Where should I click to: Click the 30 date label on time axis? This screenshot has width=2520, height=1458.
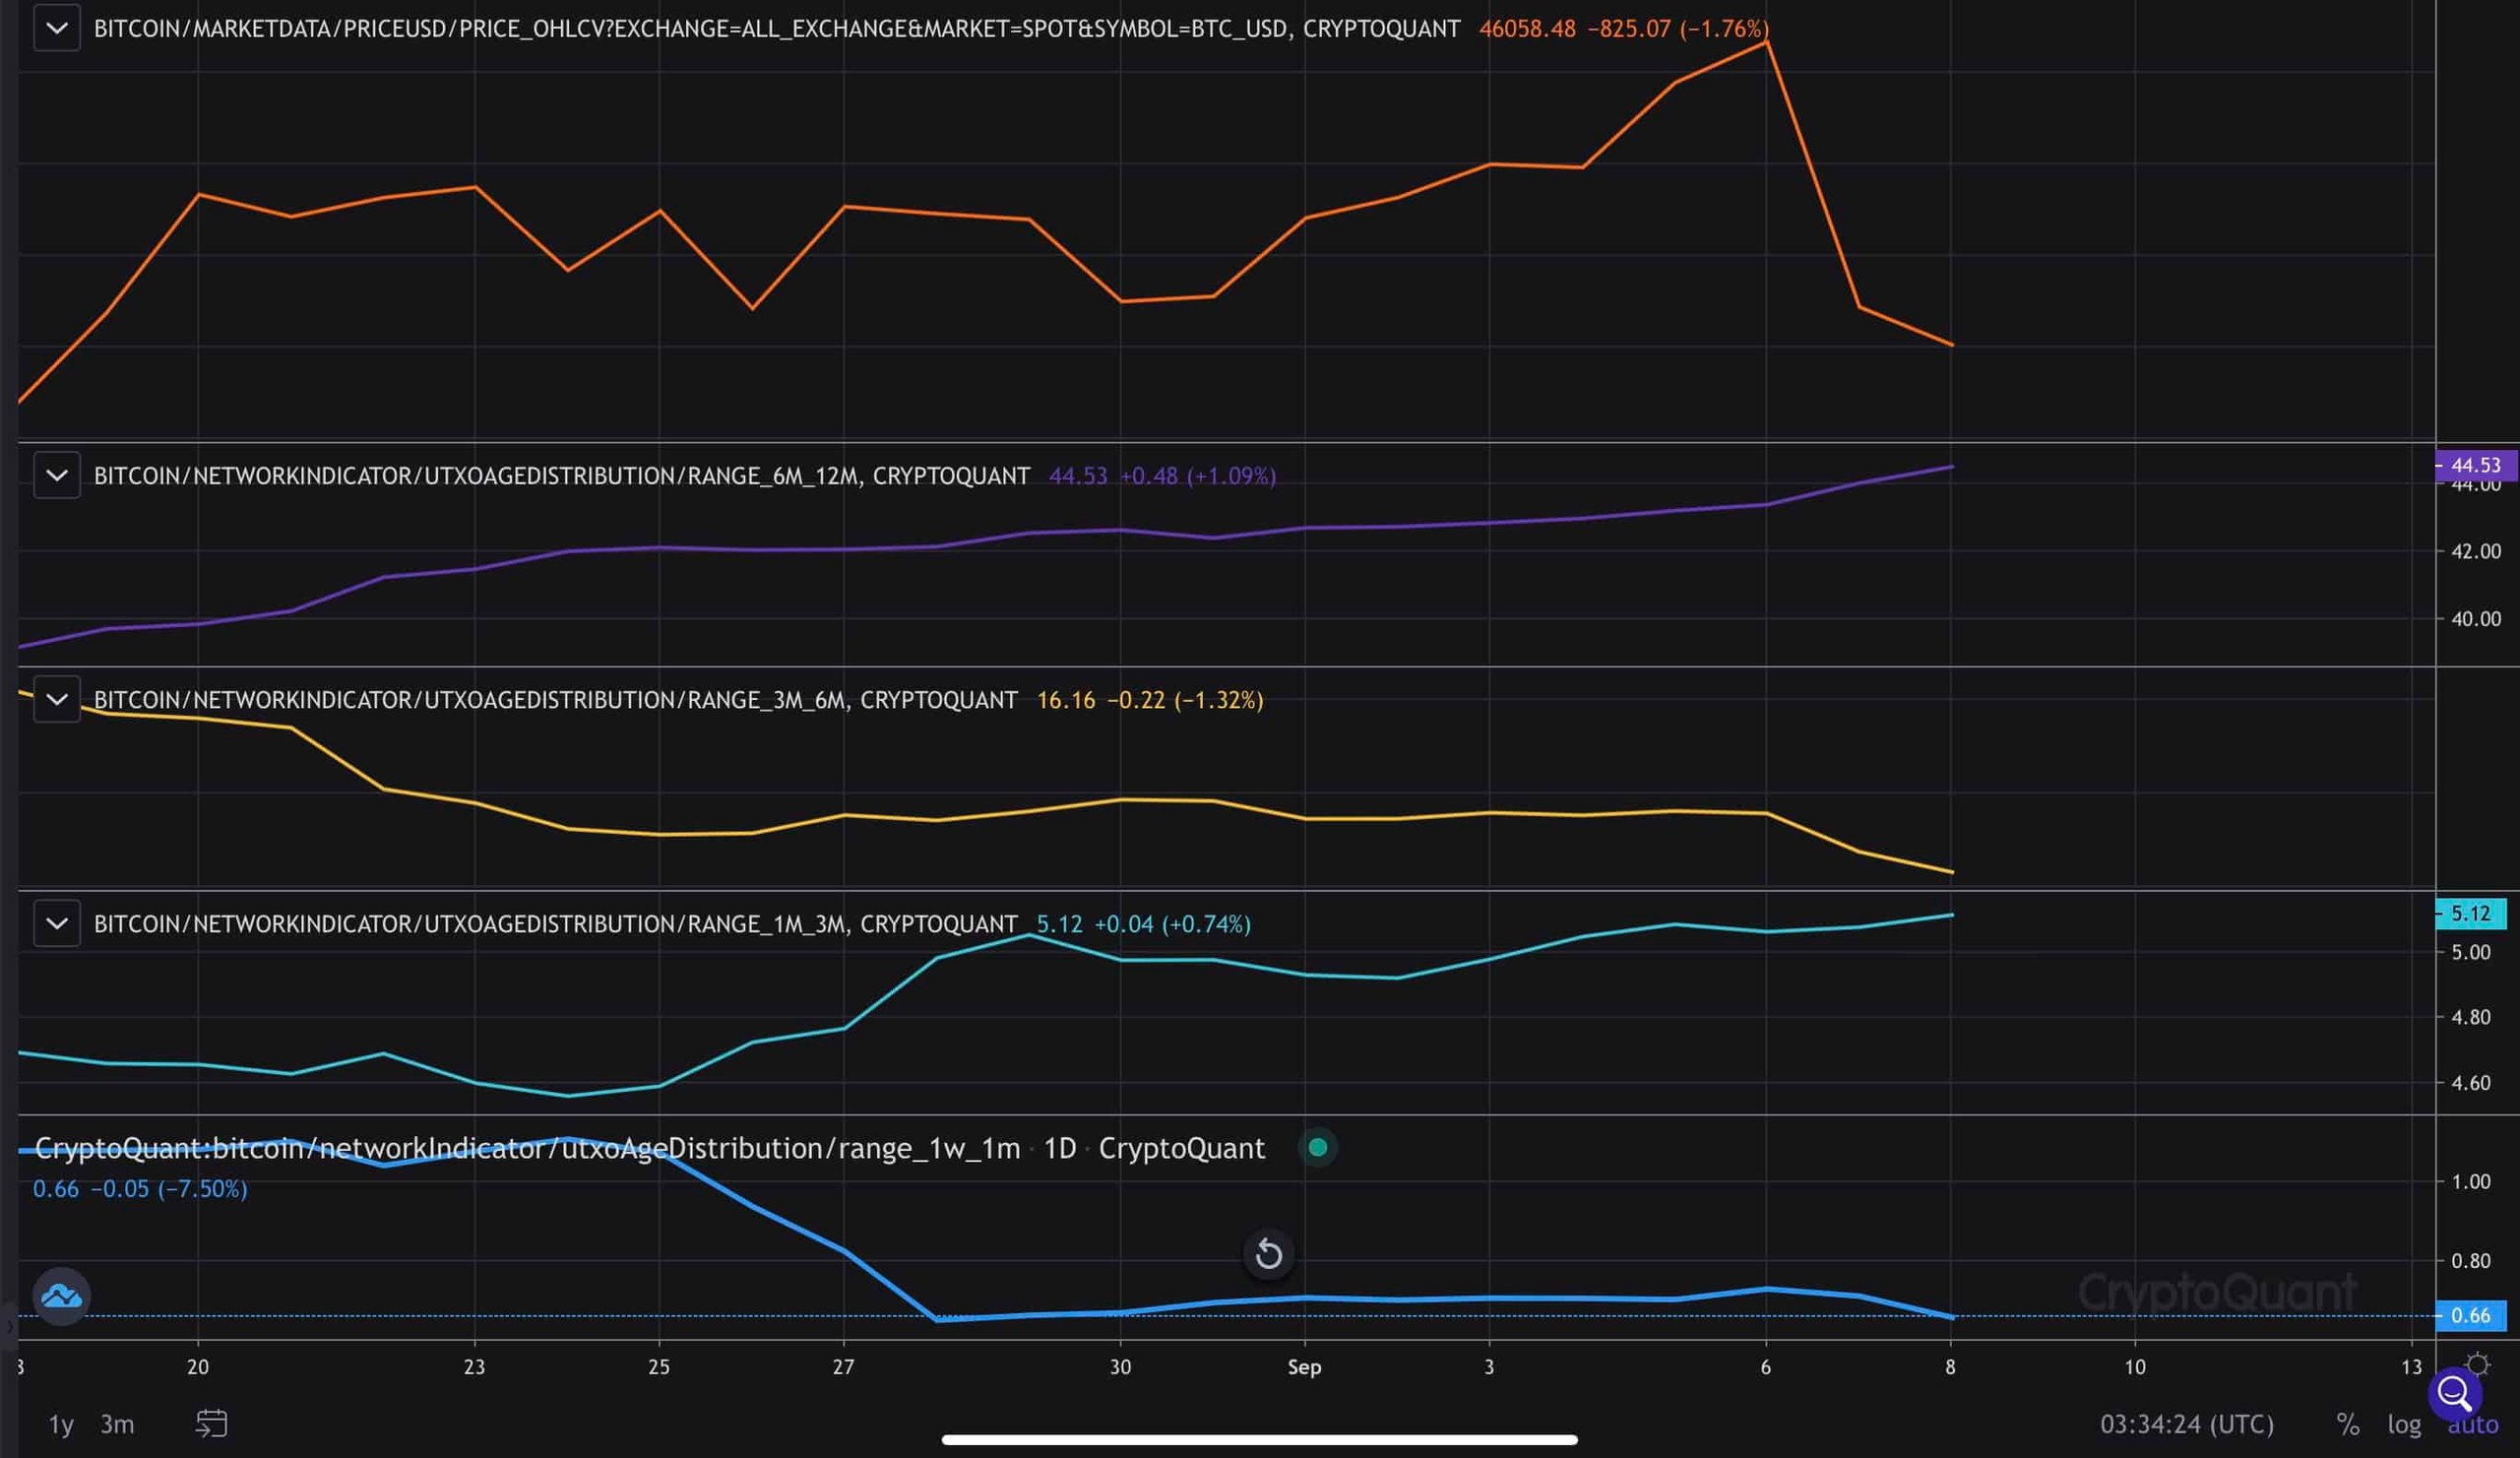coord(1120,1366)
